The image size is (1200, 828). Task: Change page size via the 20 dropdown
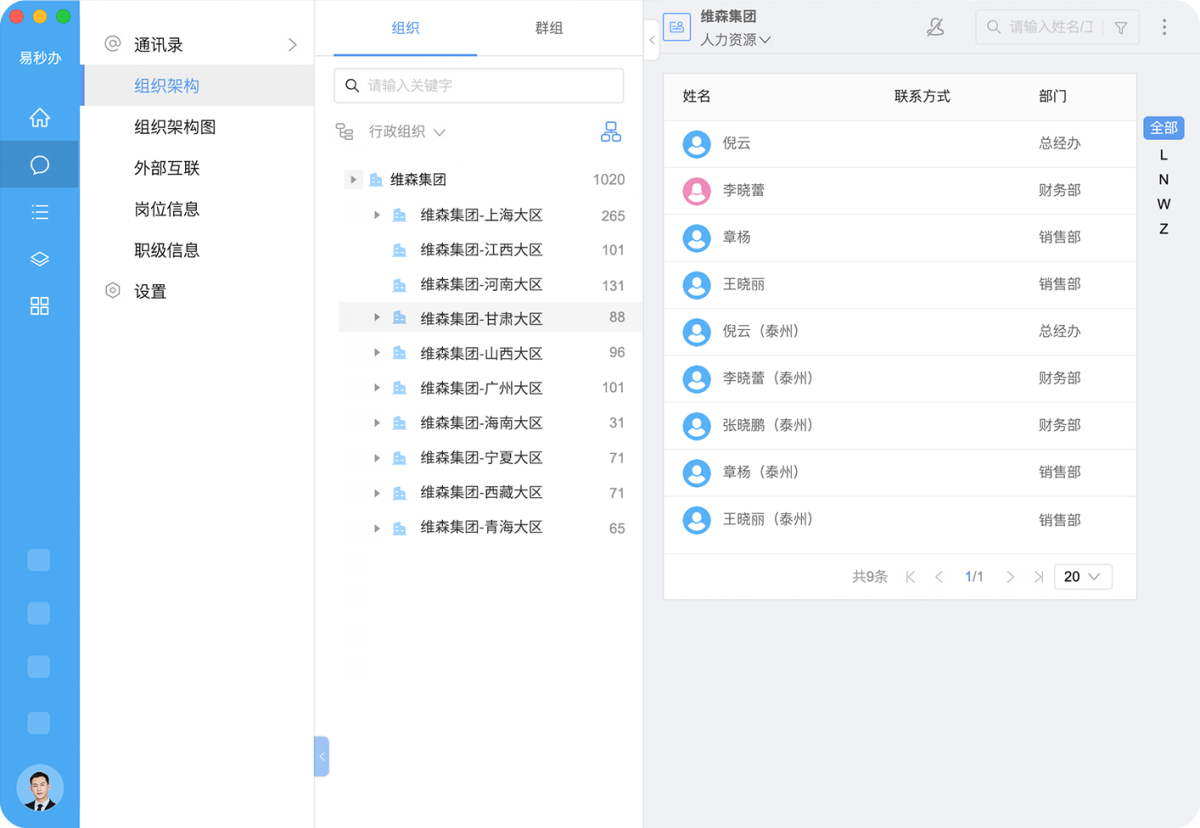pyautogui.click(x=1083, y=577)
